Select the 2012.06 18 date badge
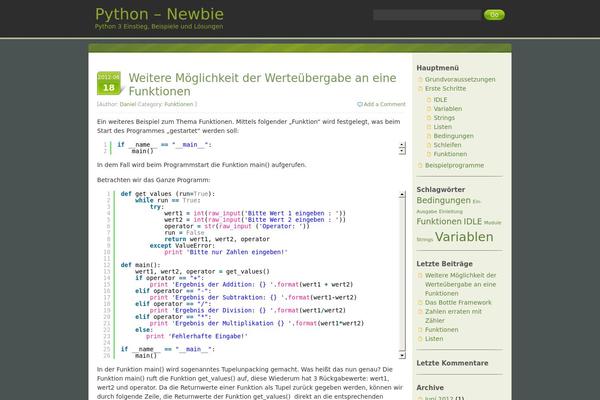Image resolution: width=600 pixels, height=400 pixels. click(x=109, y=83)
